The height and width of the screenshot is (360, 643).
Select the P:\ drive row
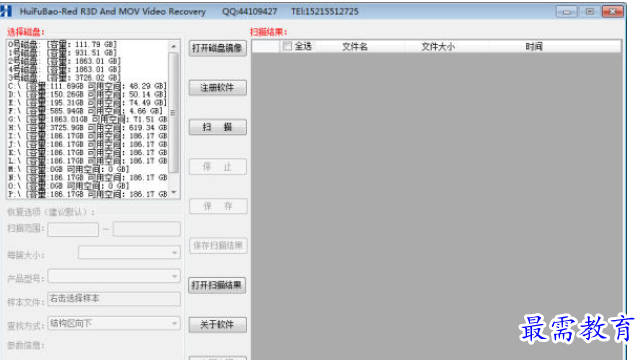click(x=88, y=194)
